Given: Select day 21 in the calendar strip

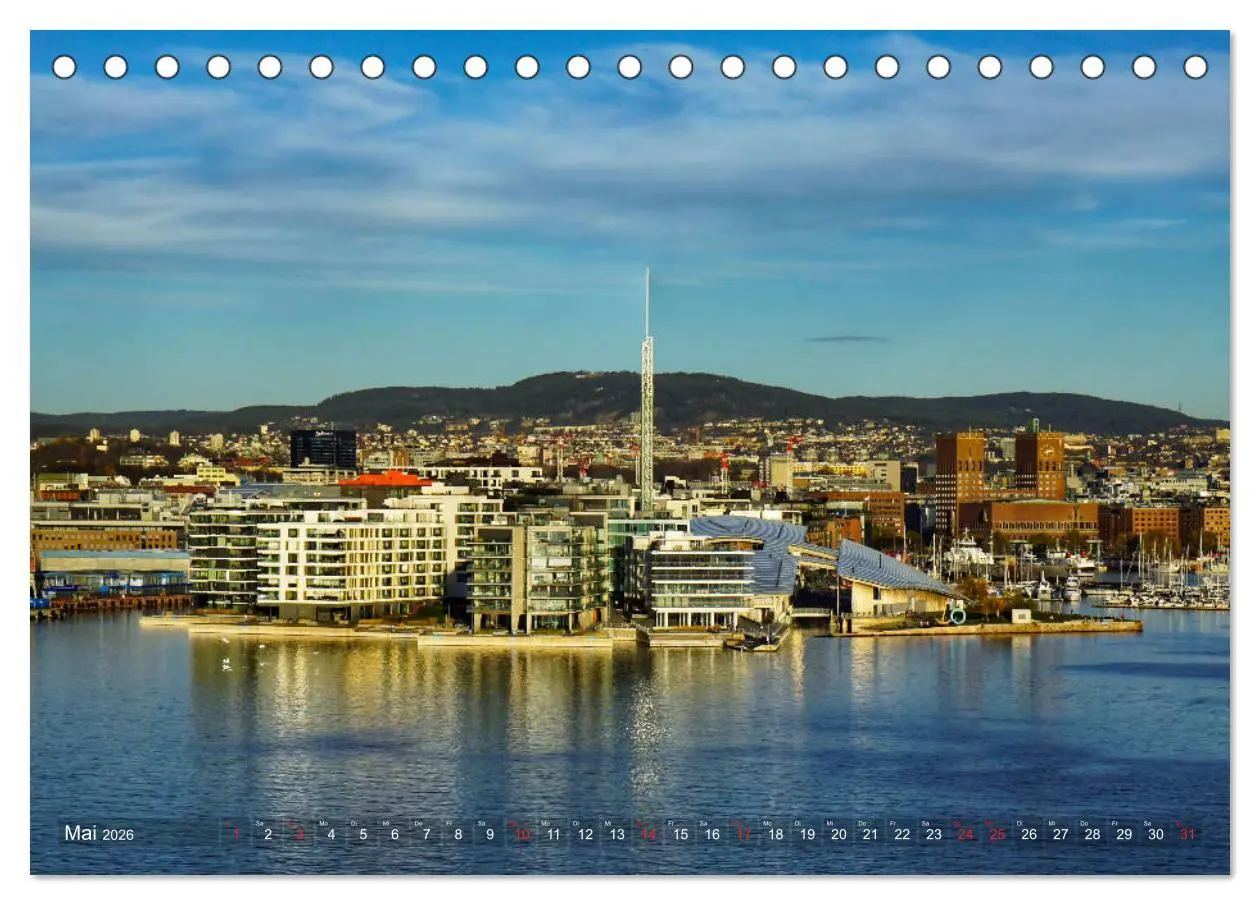Looking at the screenshot, I should coord(870,834).
